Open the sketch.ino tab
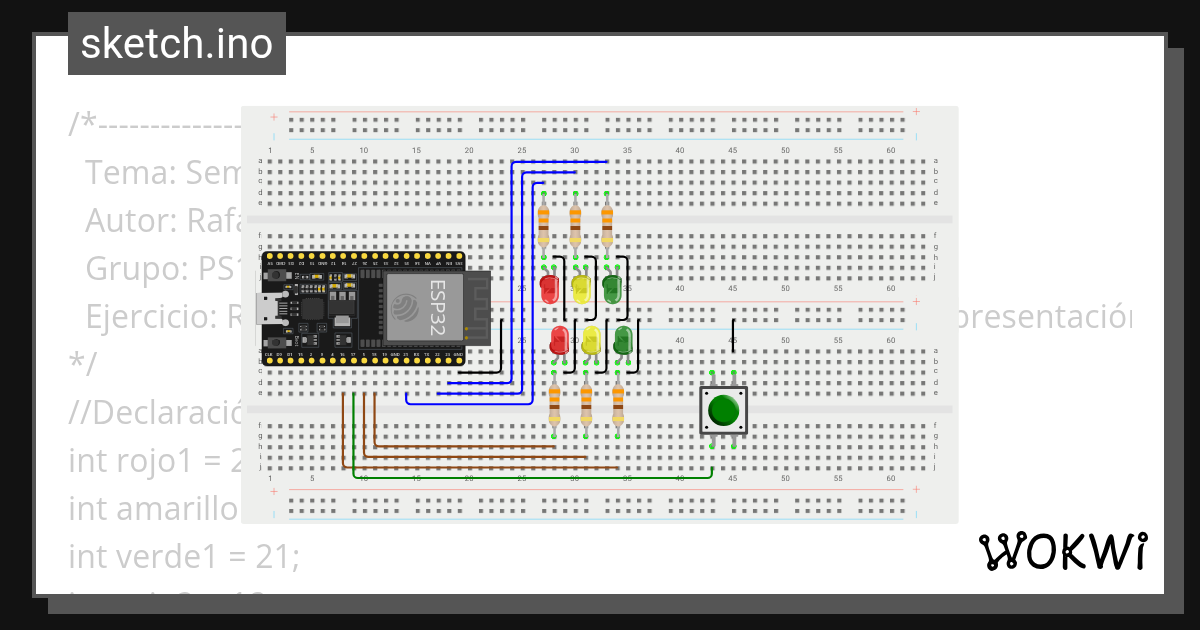 point(176,43)
